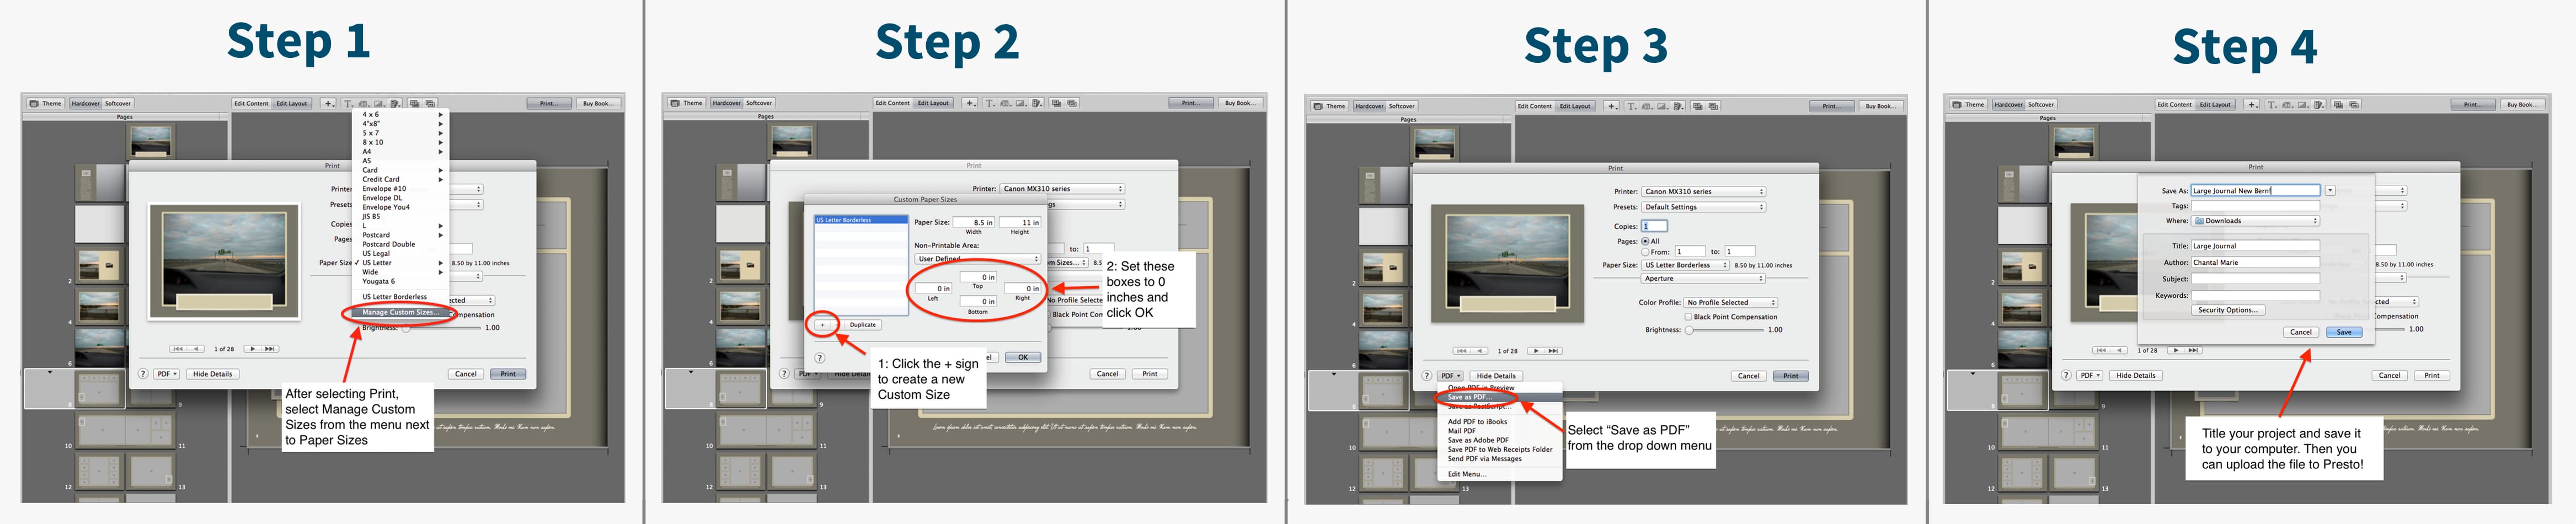Expand the Save As disclosure arrow in Step 4
2576x524 pixels.
[x=2329, y=190]
